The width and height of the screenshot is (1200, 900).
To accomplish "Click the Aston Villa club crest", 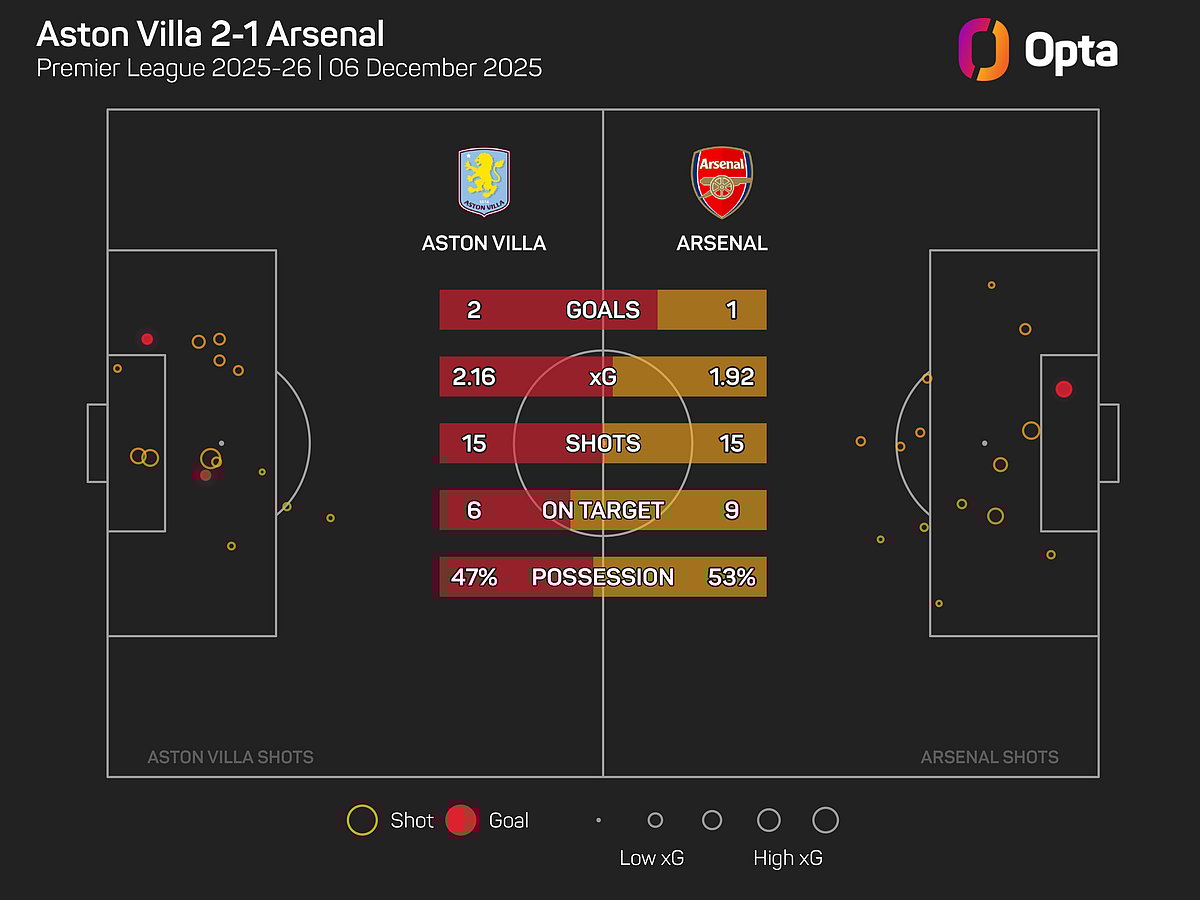I will pos(484,181).
